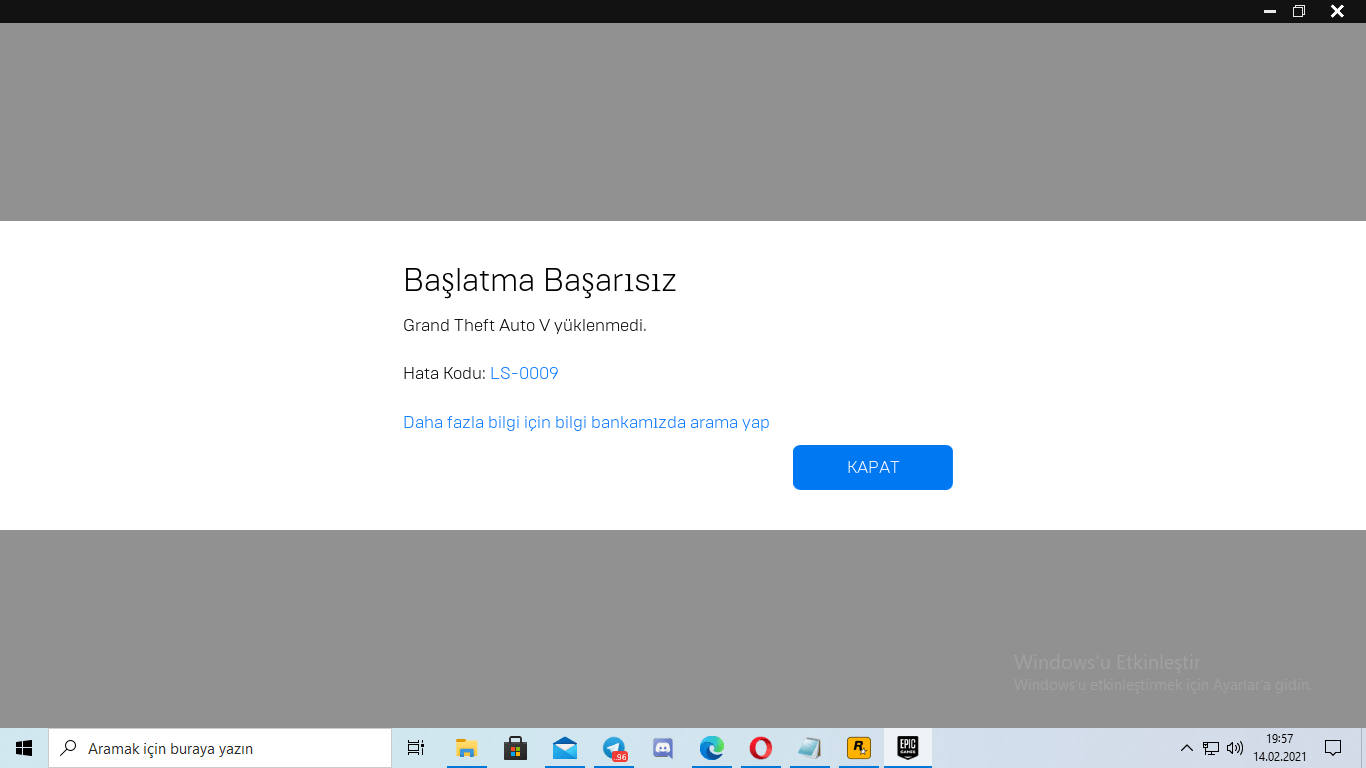Open the Action Center notifications icon

[x=1333, y=748]
